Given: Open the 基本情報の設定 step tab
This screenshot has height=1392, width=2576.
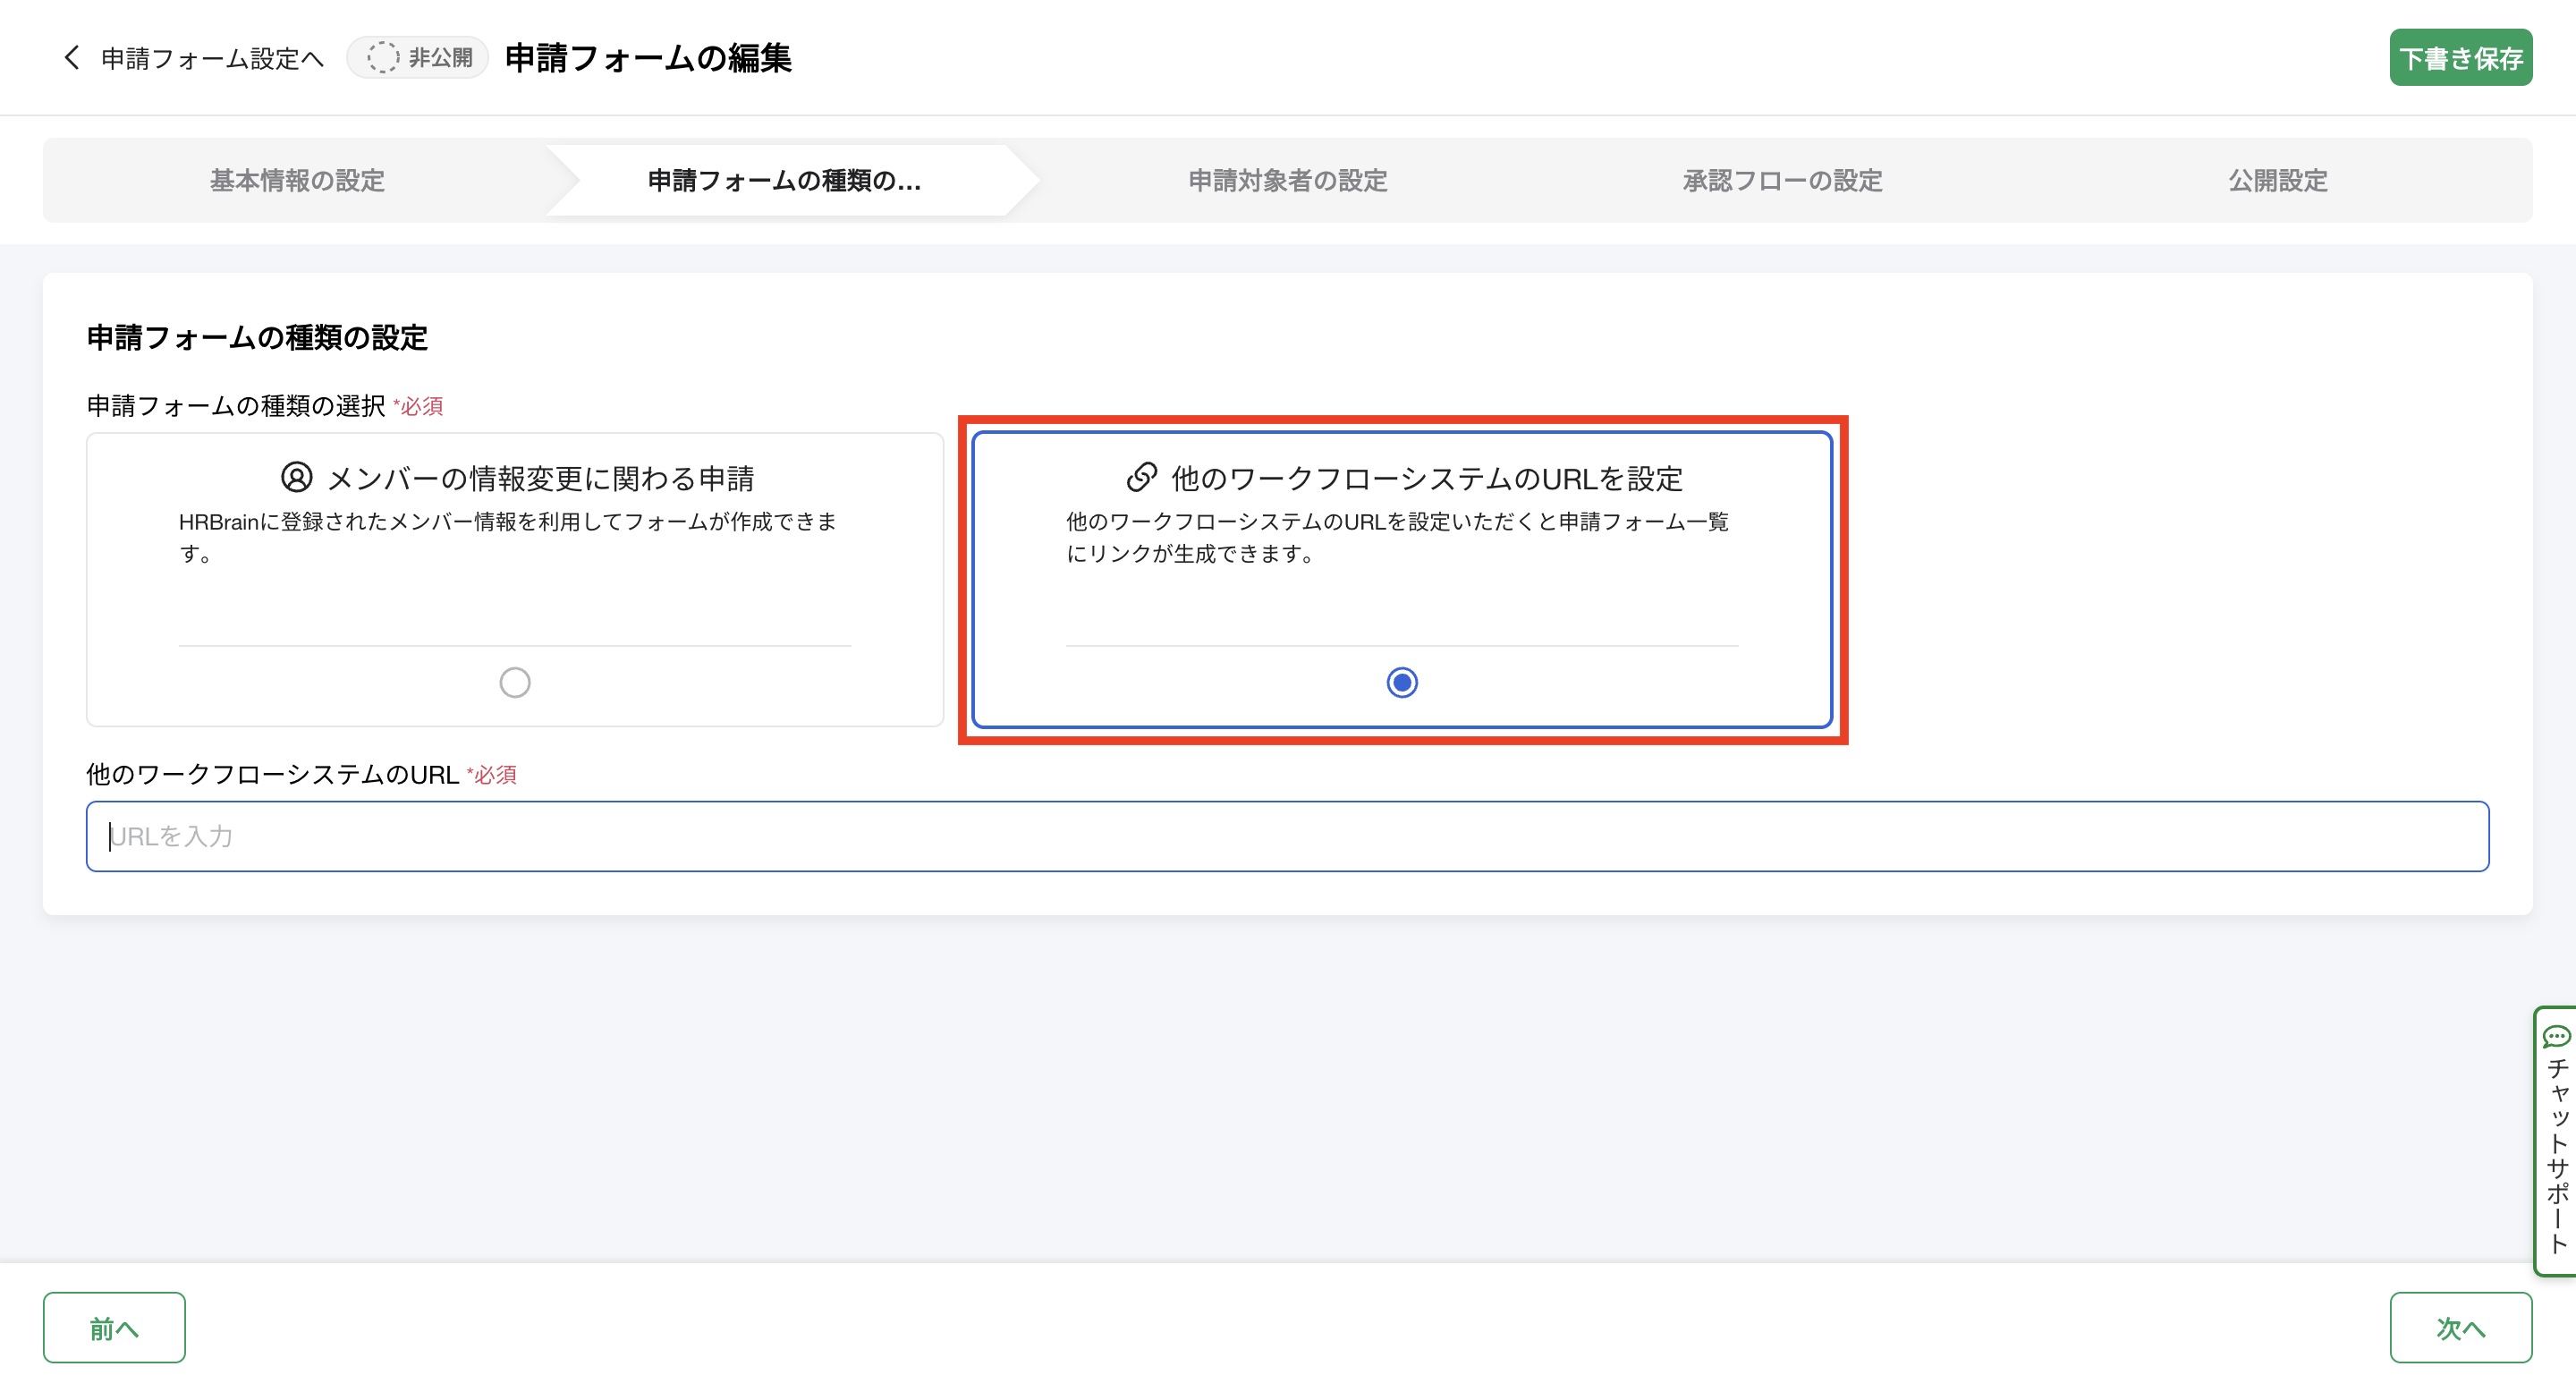Looking at the screenshot, I should pos(297,181).
